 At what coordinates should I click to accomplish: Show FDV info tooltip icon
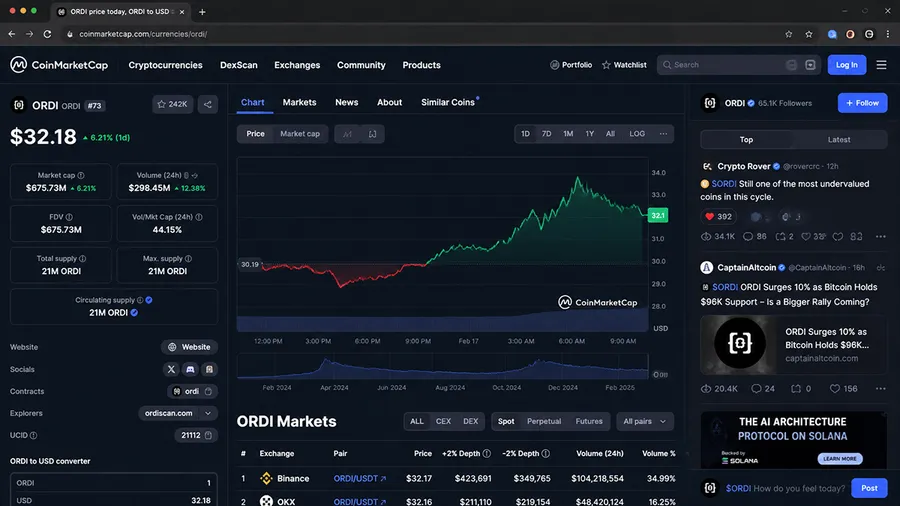coord(69,217)
